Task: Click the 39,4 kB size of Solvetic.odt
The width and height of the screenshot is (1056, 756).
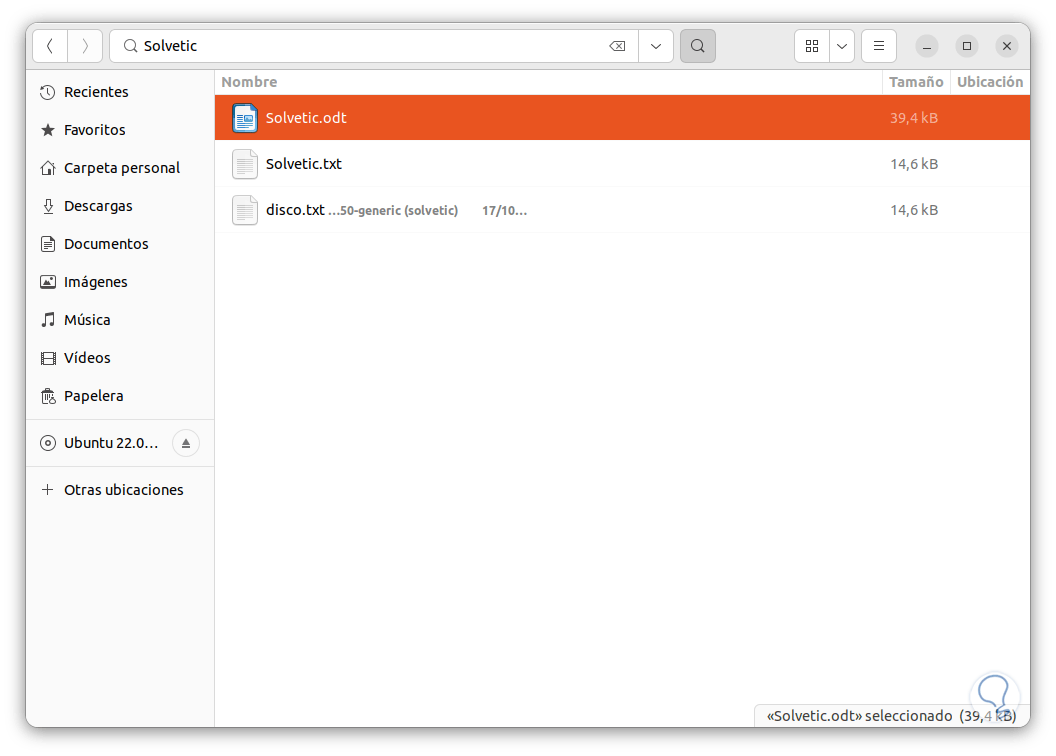Action: coord(914,118)
